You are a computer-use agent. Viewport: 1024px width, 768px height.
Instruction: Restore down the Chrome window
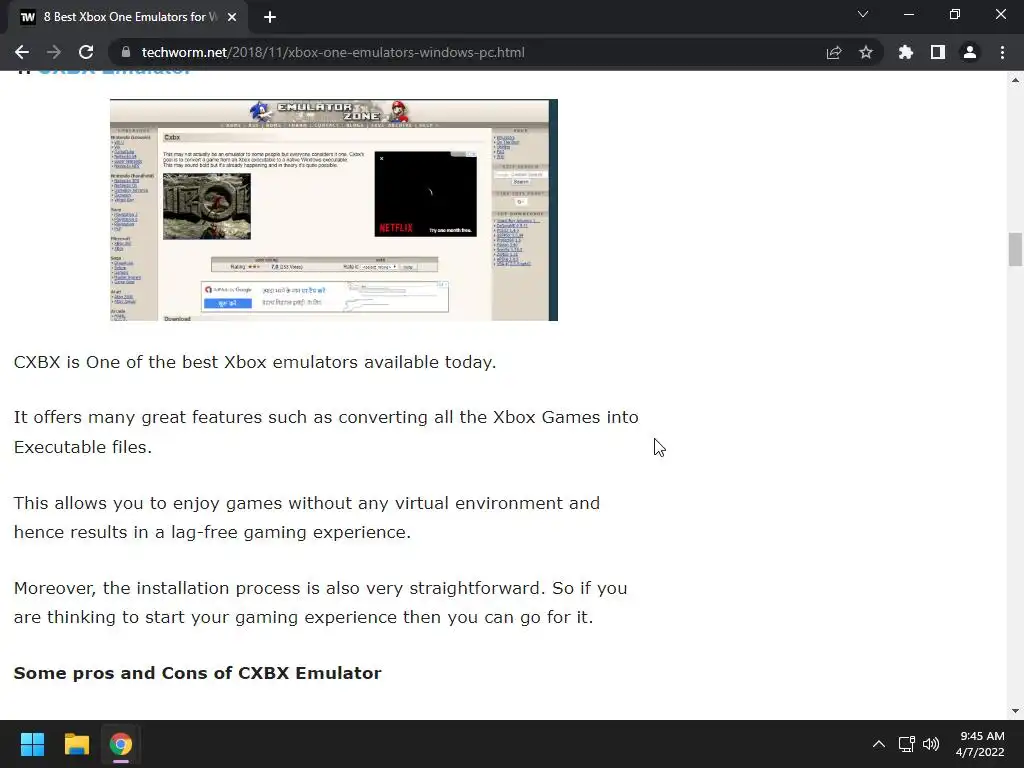click(x=955, y=14)
